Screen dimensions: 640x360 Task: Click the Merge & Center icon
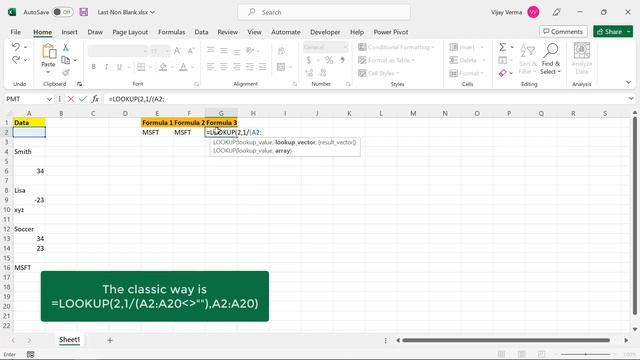281,67
